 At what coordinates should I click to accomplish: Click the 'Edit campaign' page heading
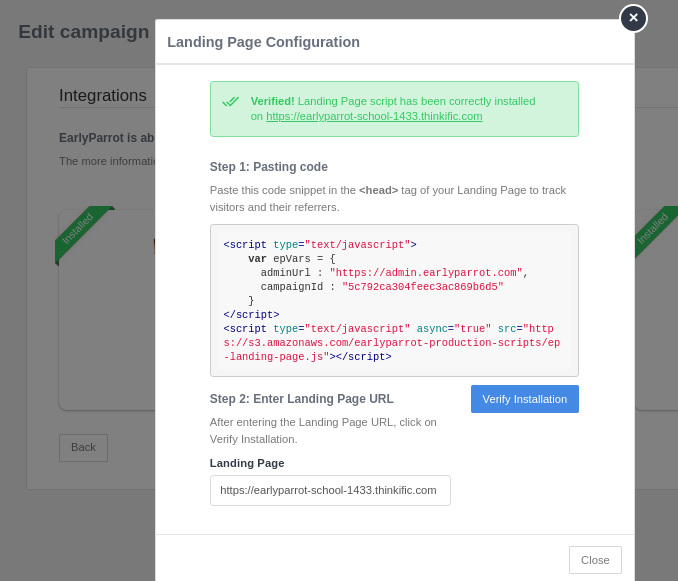(83, 32)
